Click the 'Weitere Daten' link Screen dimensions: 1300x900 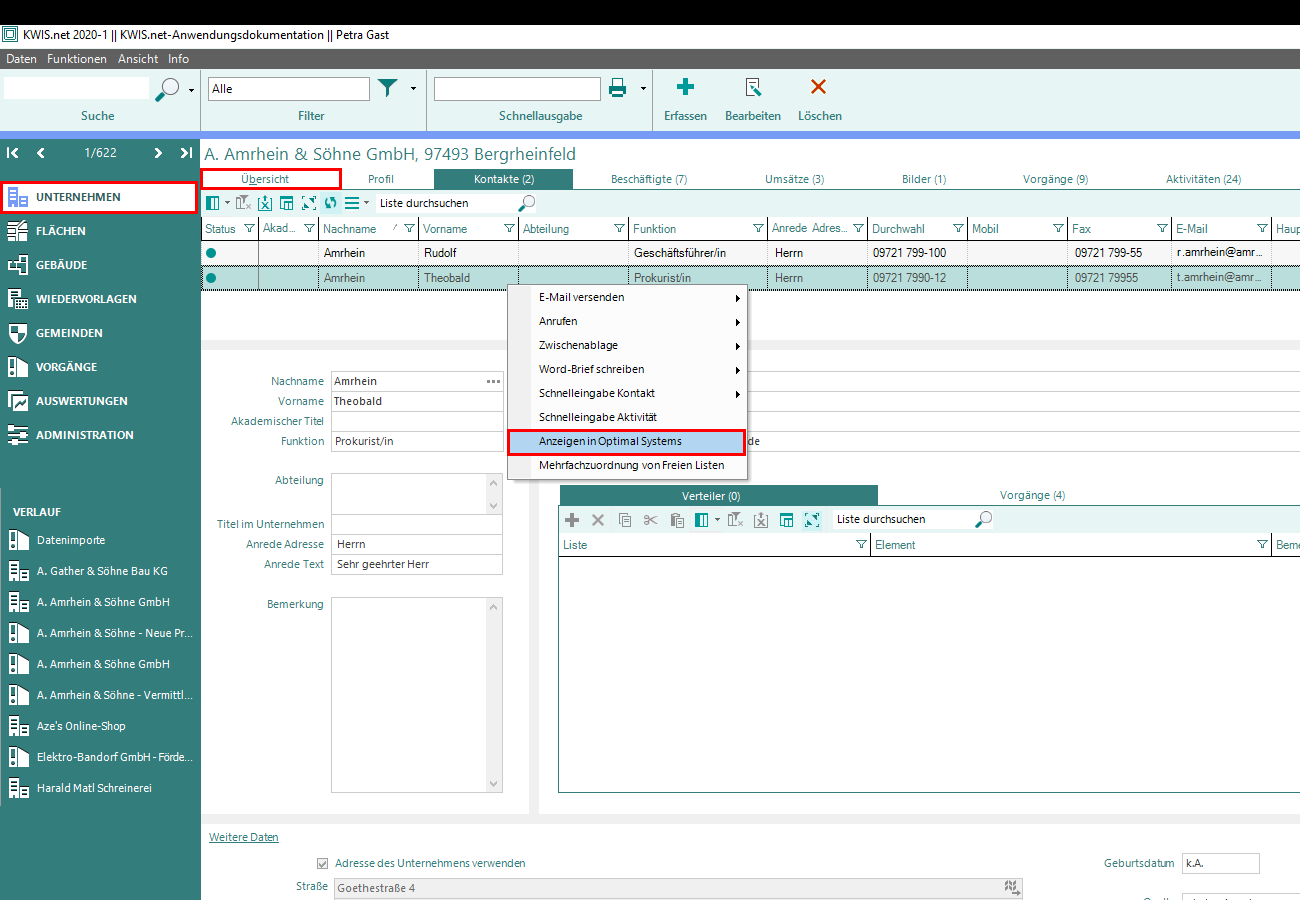pyautogui.click(x=244, y=837)
